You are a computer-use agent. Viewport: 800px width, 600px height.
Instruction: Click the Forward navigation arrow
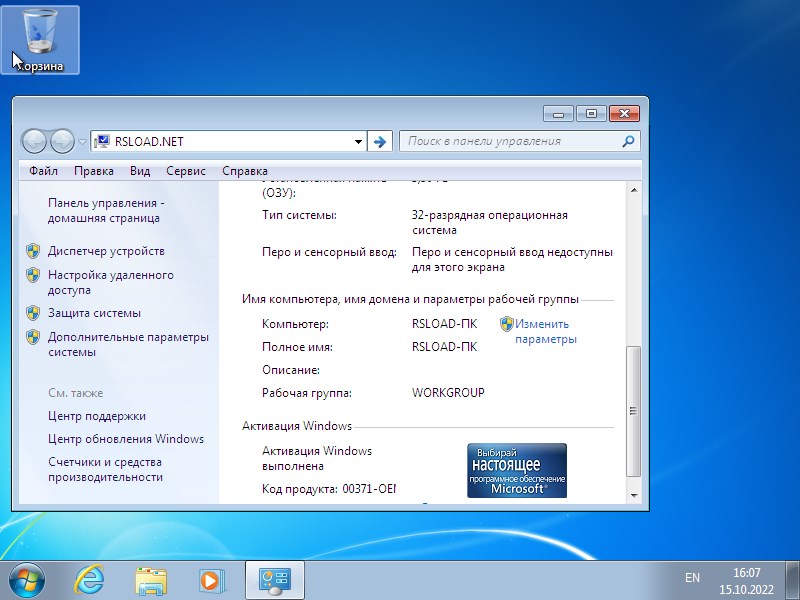62,141
